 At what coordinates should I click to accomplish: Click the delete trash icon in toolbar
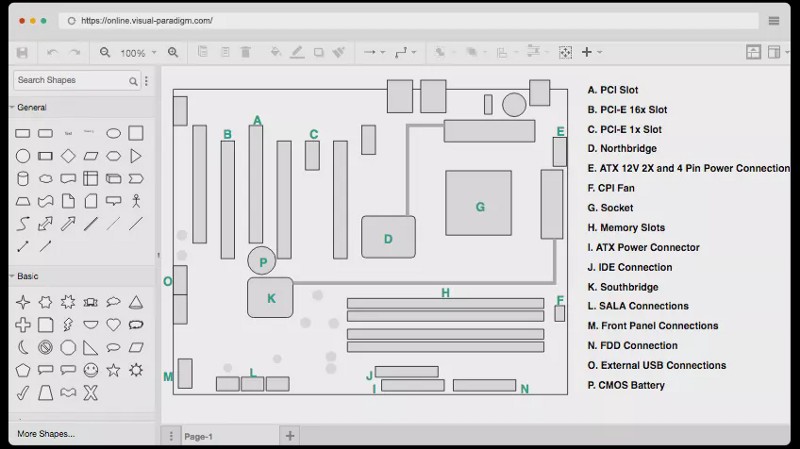(x=246, y=52)
